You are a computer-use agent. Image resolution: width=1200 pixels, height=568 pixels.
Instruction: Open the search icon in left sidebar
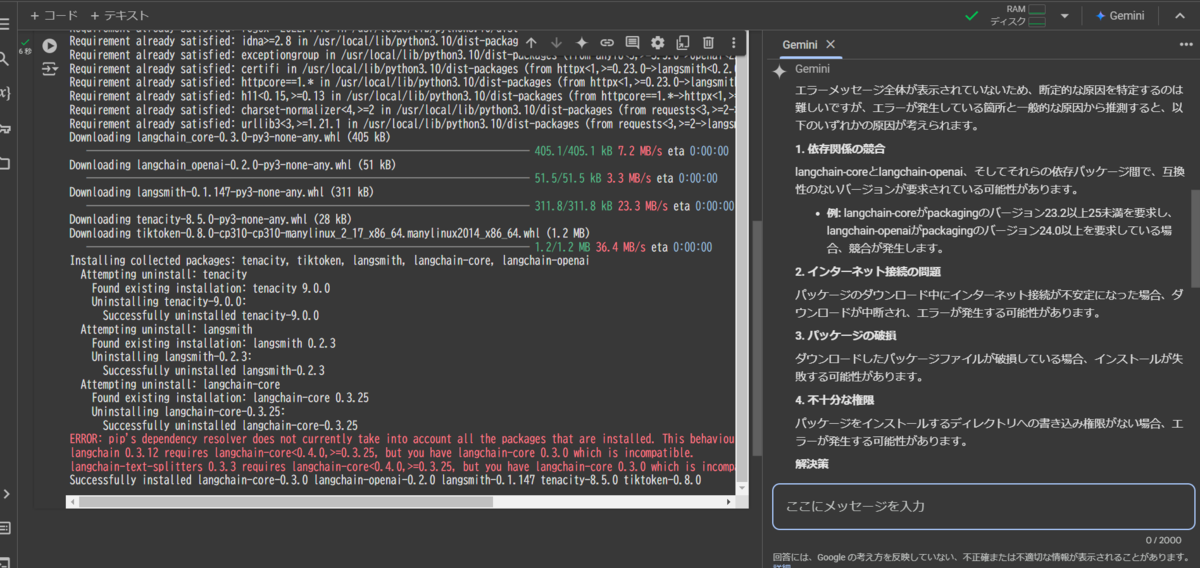coord(5,59)
